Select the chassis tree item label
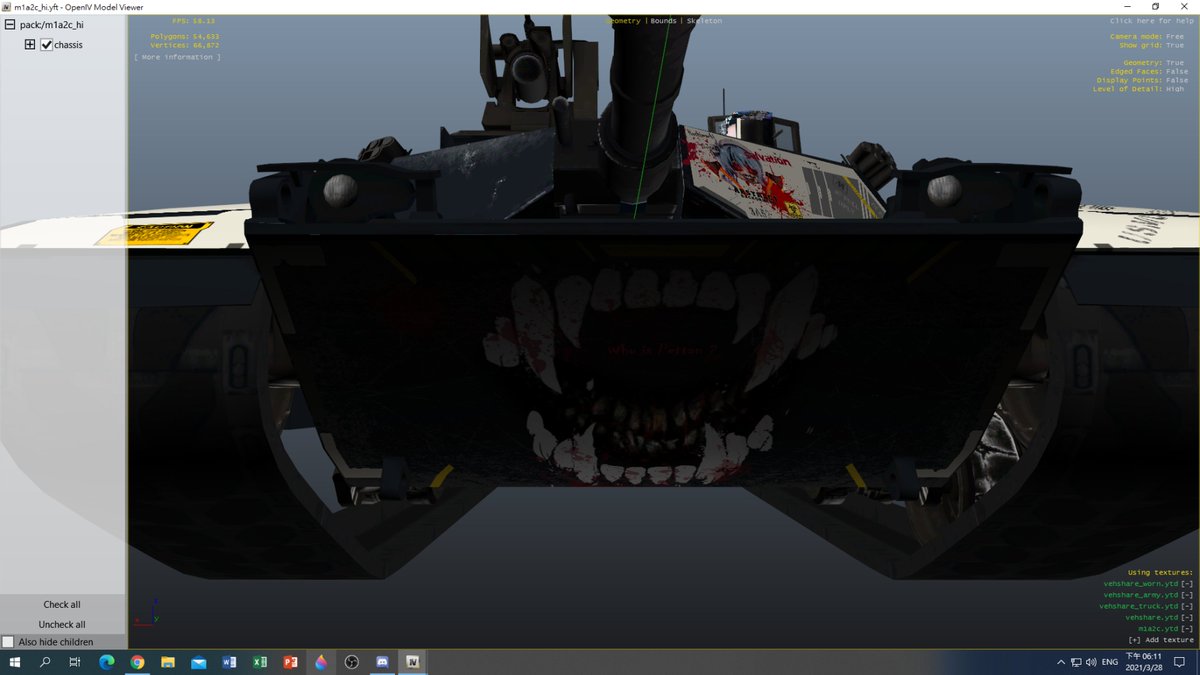 pos(69,45)
